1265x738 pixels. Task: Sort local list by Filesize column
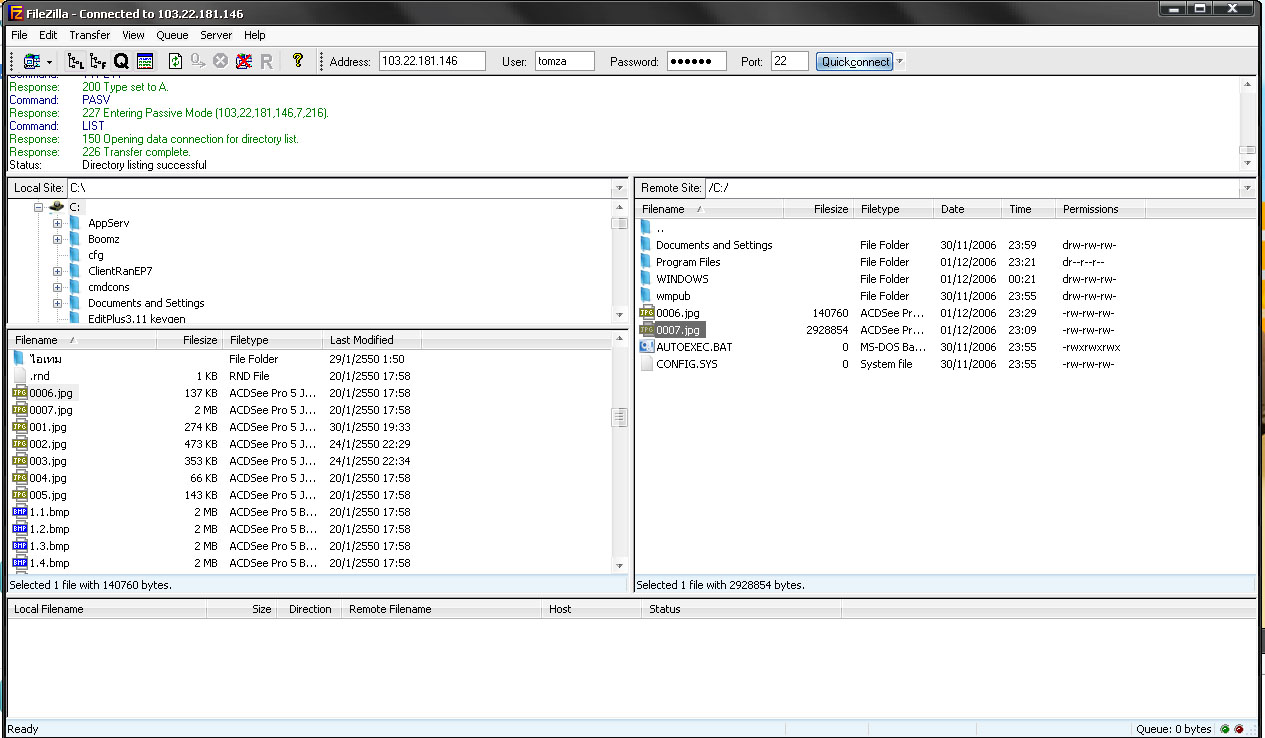tap(189, 340)
